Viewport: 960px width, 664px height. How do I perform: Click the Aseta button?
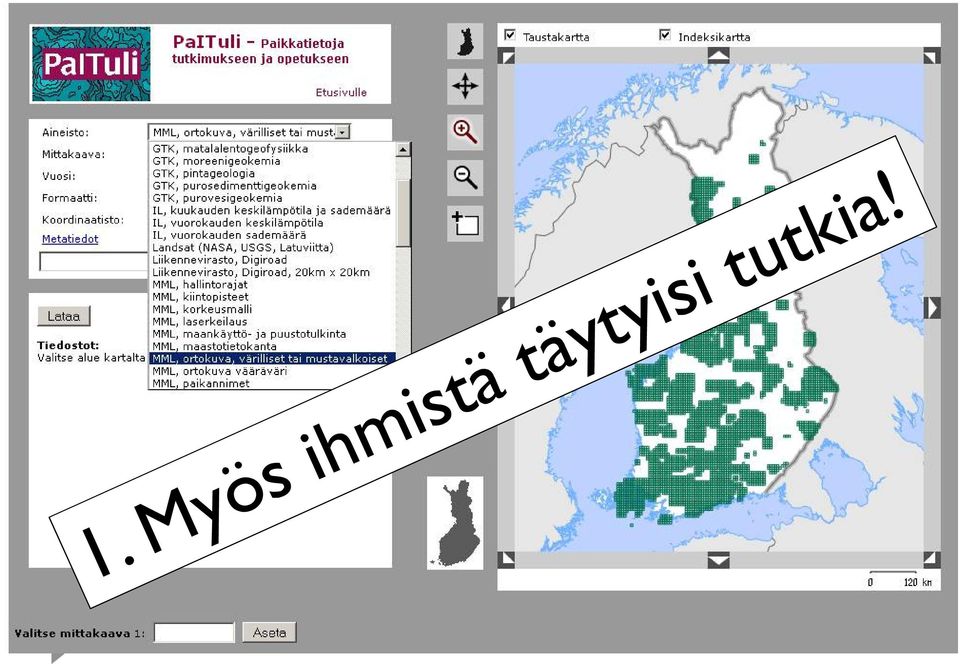point(269,633)
